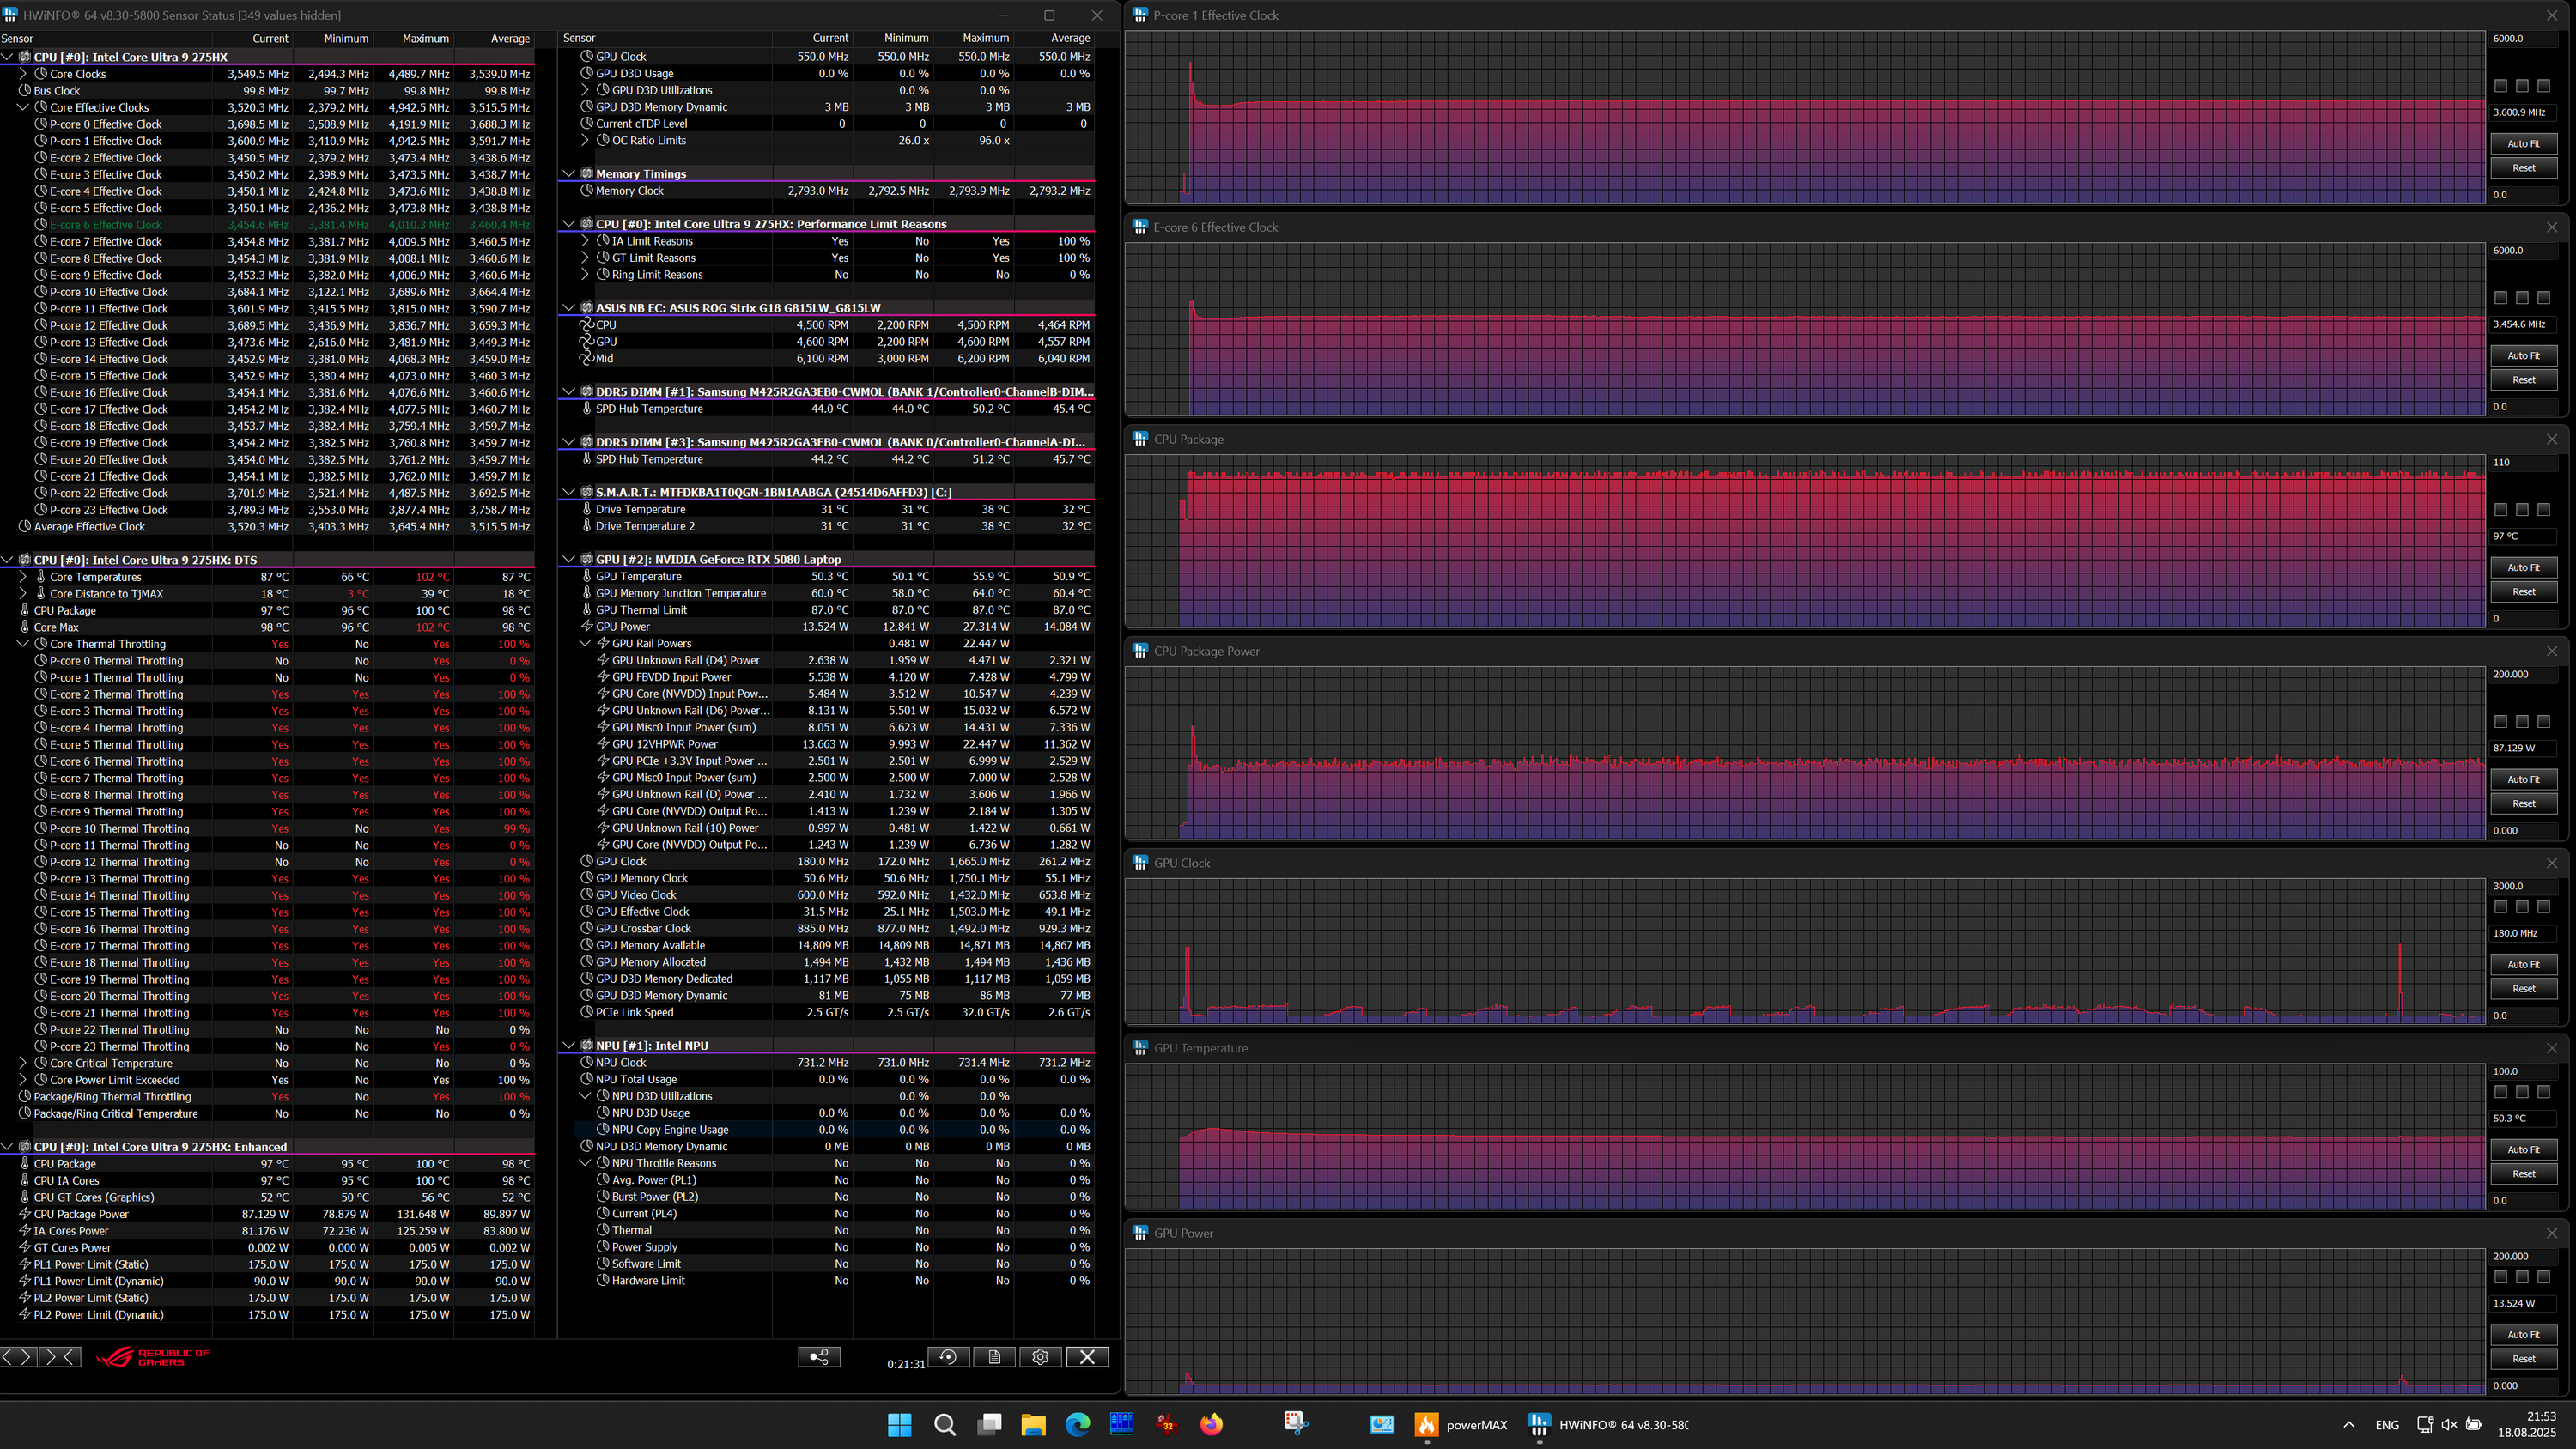Toggle middle checkbox in GPU Clock graph
The height and width of the screenshot is (1449, 2576).
point(2522,907)
